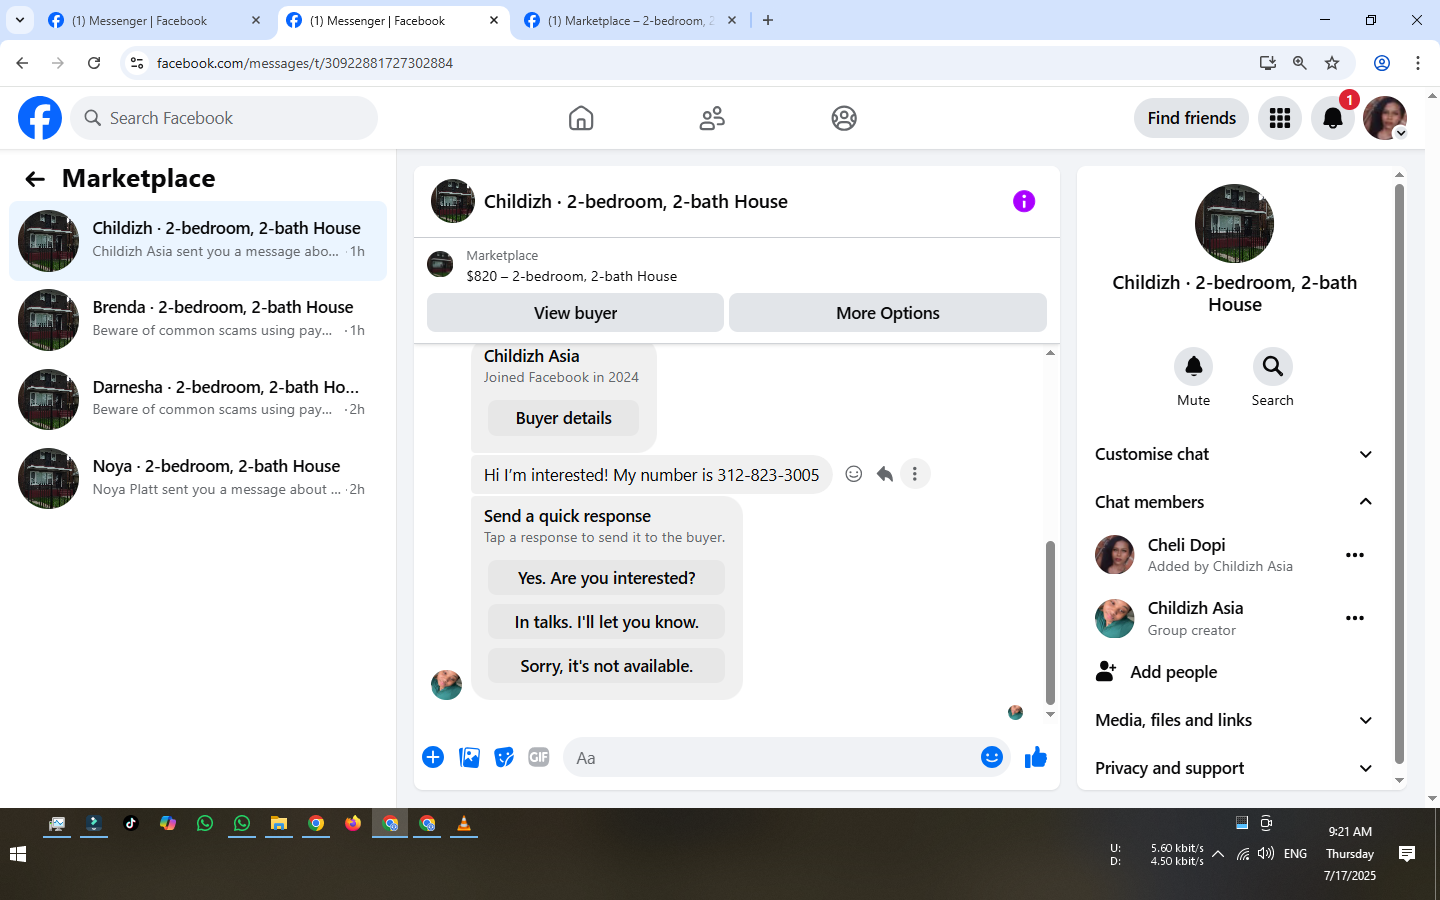
Task: Open the Chrome three-dot menu
Action: 1418,63
